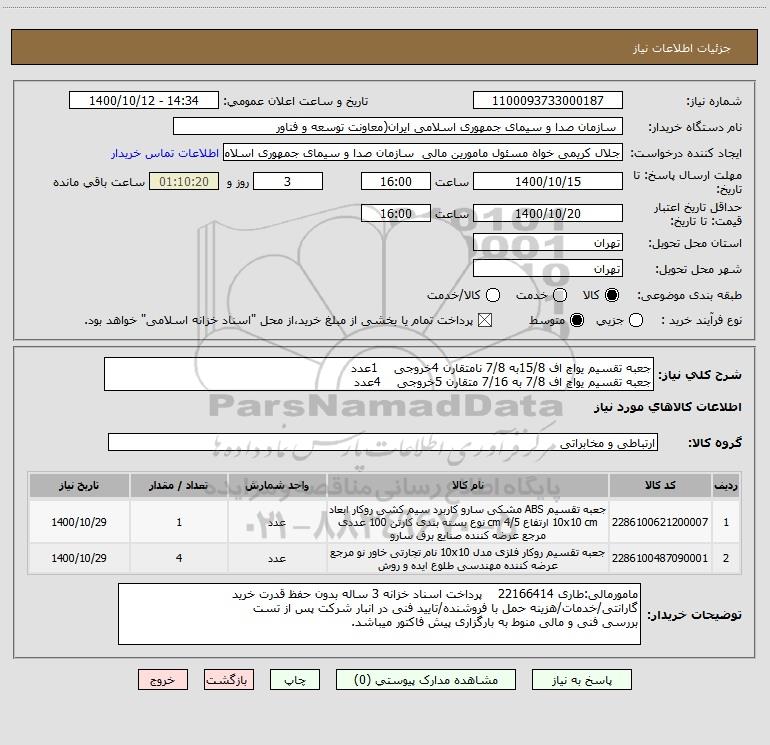The width and height of the screenshot is (770, 745).
Task: Click the days remaining field showing 3
Action: (288, 182)
